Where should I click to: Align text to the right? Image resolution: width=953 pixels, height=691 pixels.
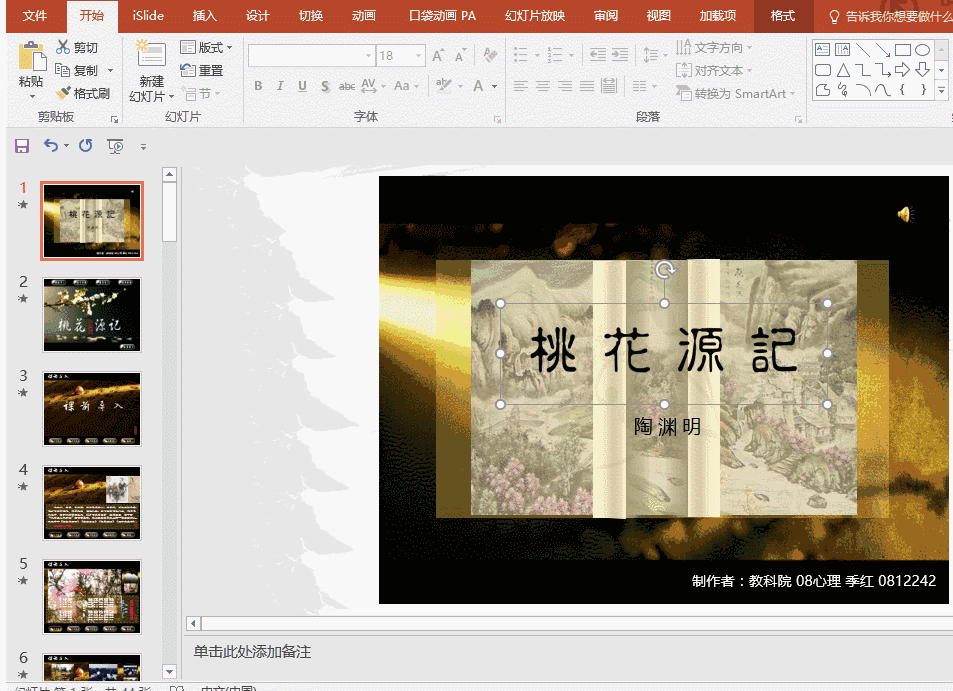pos(565,86)
